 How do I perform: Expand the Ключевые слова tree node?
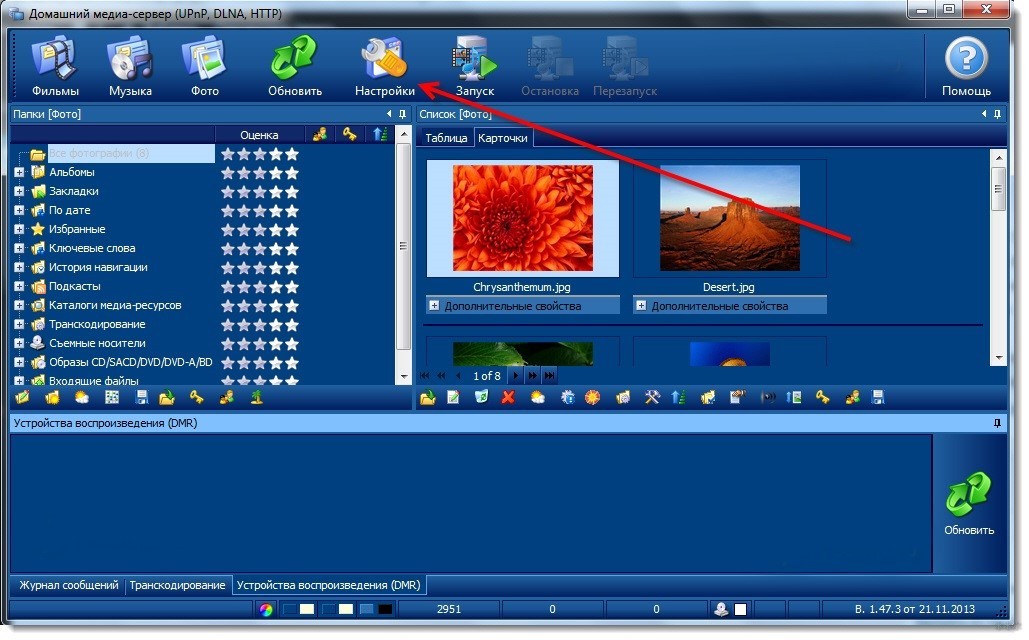click(19, 248)
